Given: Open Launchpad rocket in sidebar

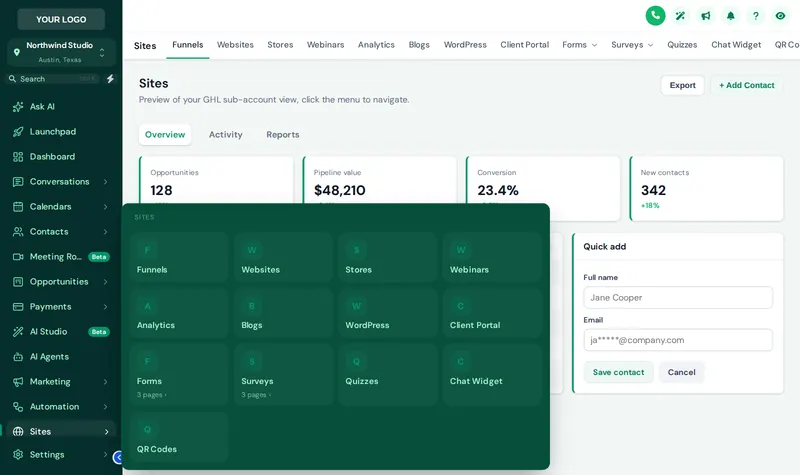Looking at the screenshot, I should point(61,132).
